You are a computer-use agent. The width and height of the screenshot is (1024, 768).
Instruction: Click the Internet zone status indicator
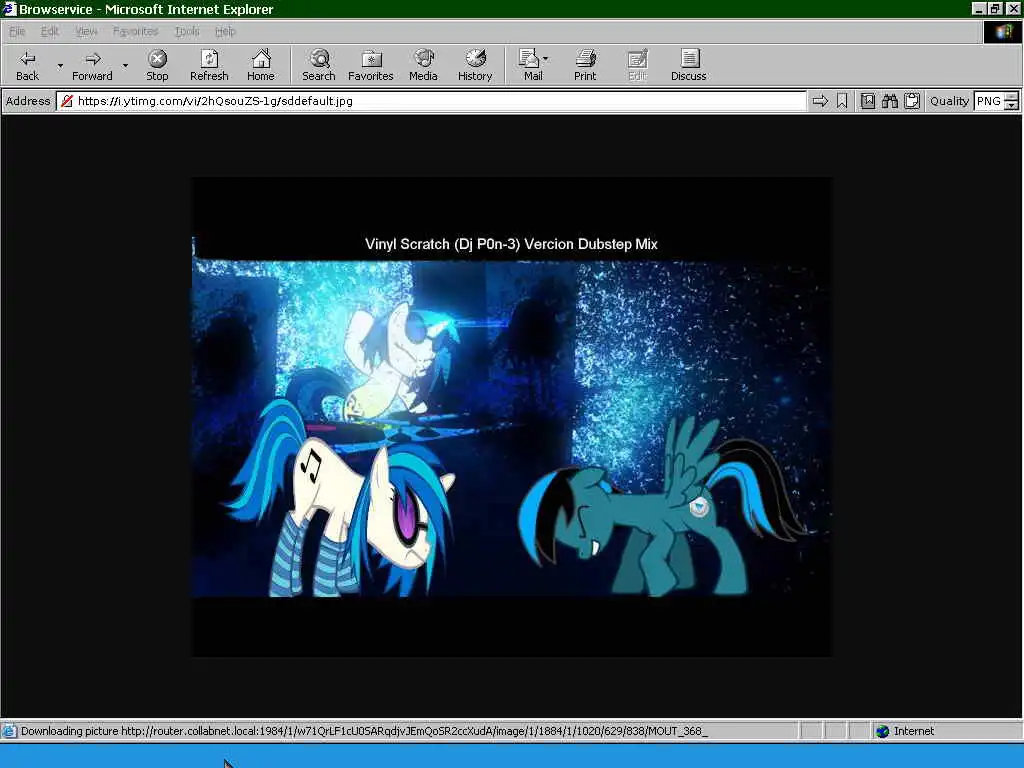(905, 731)
